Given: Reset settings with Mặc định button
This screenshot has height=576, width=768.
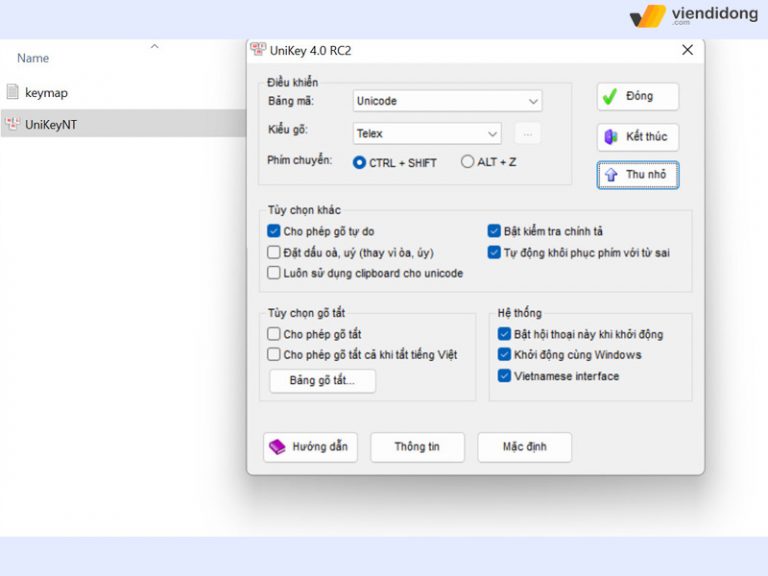Looking at the screenshot, I should (525, 447).
